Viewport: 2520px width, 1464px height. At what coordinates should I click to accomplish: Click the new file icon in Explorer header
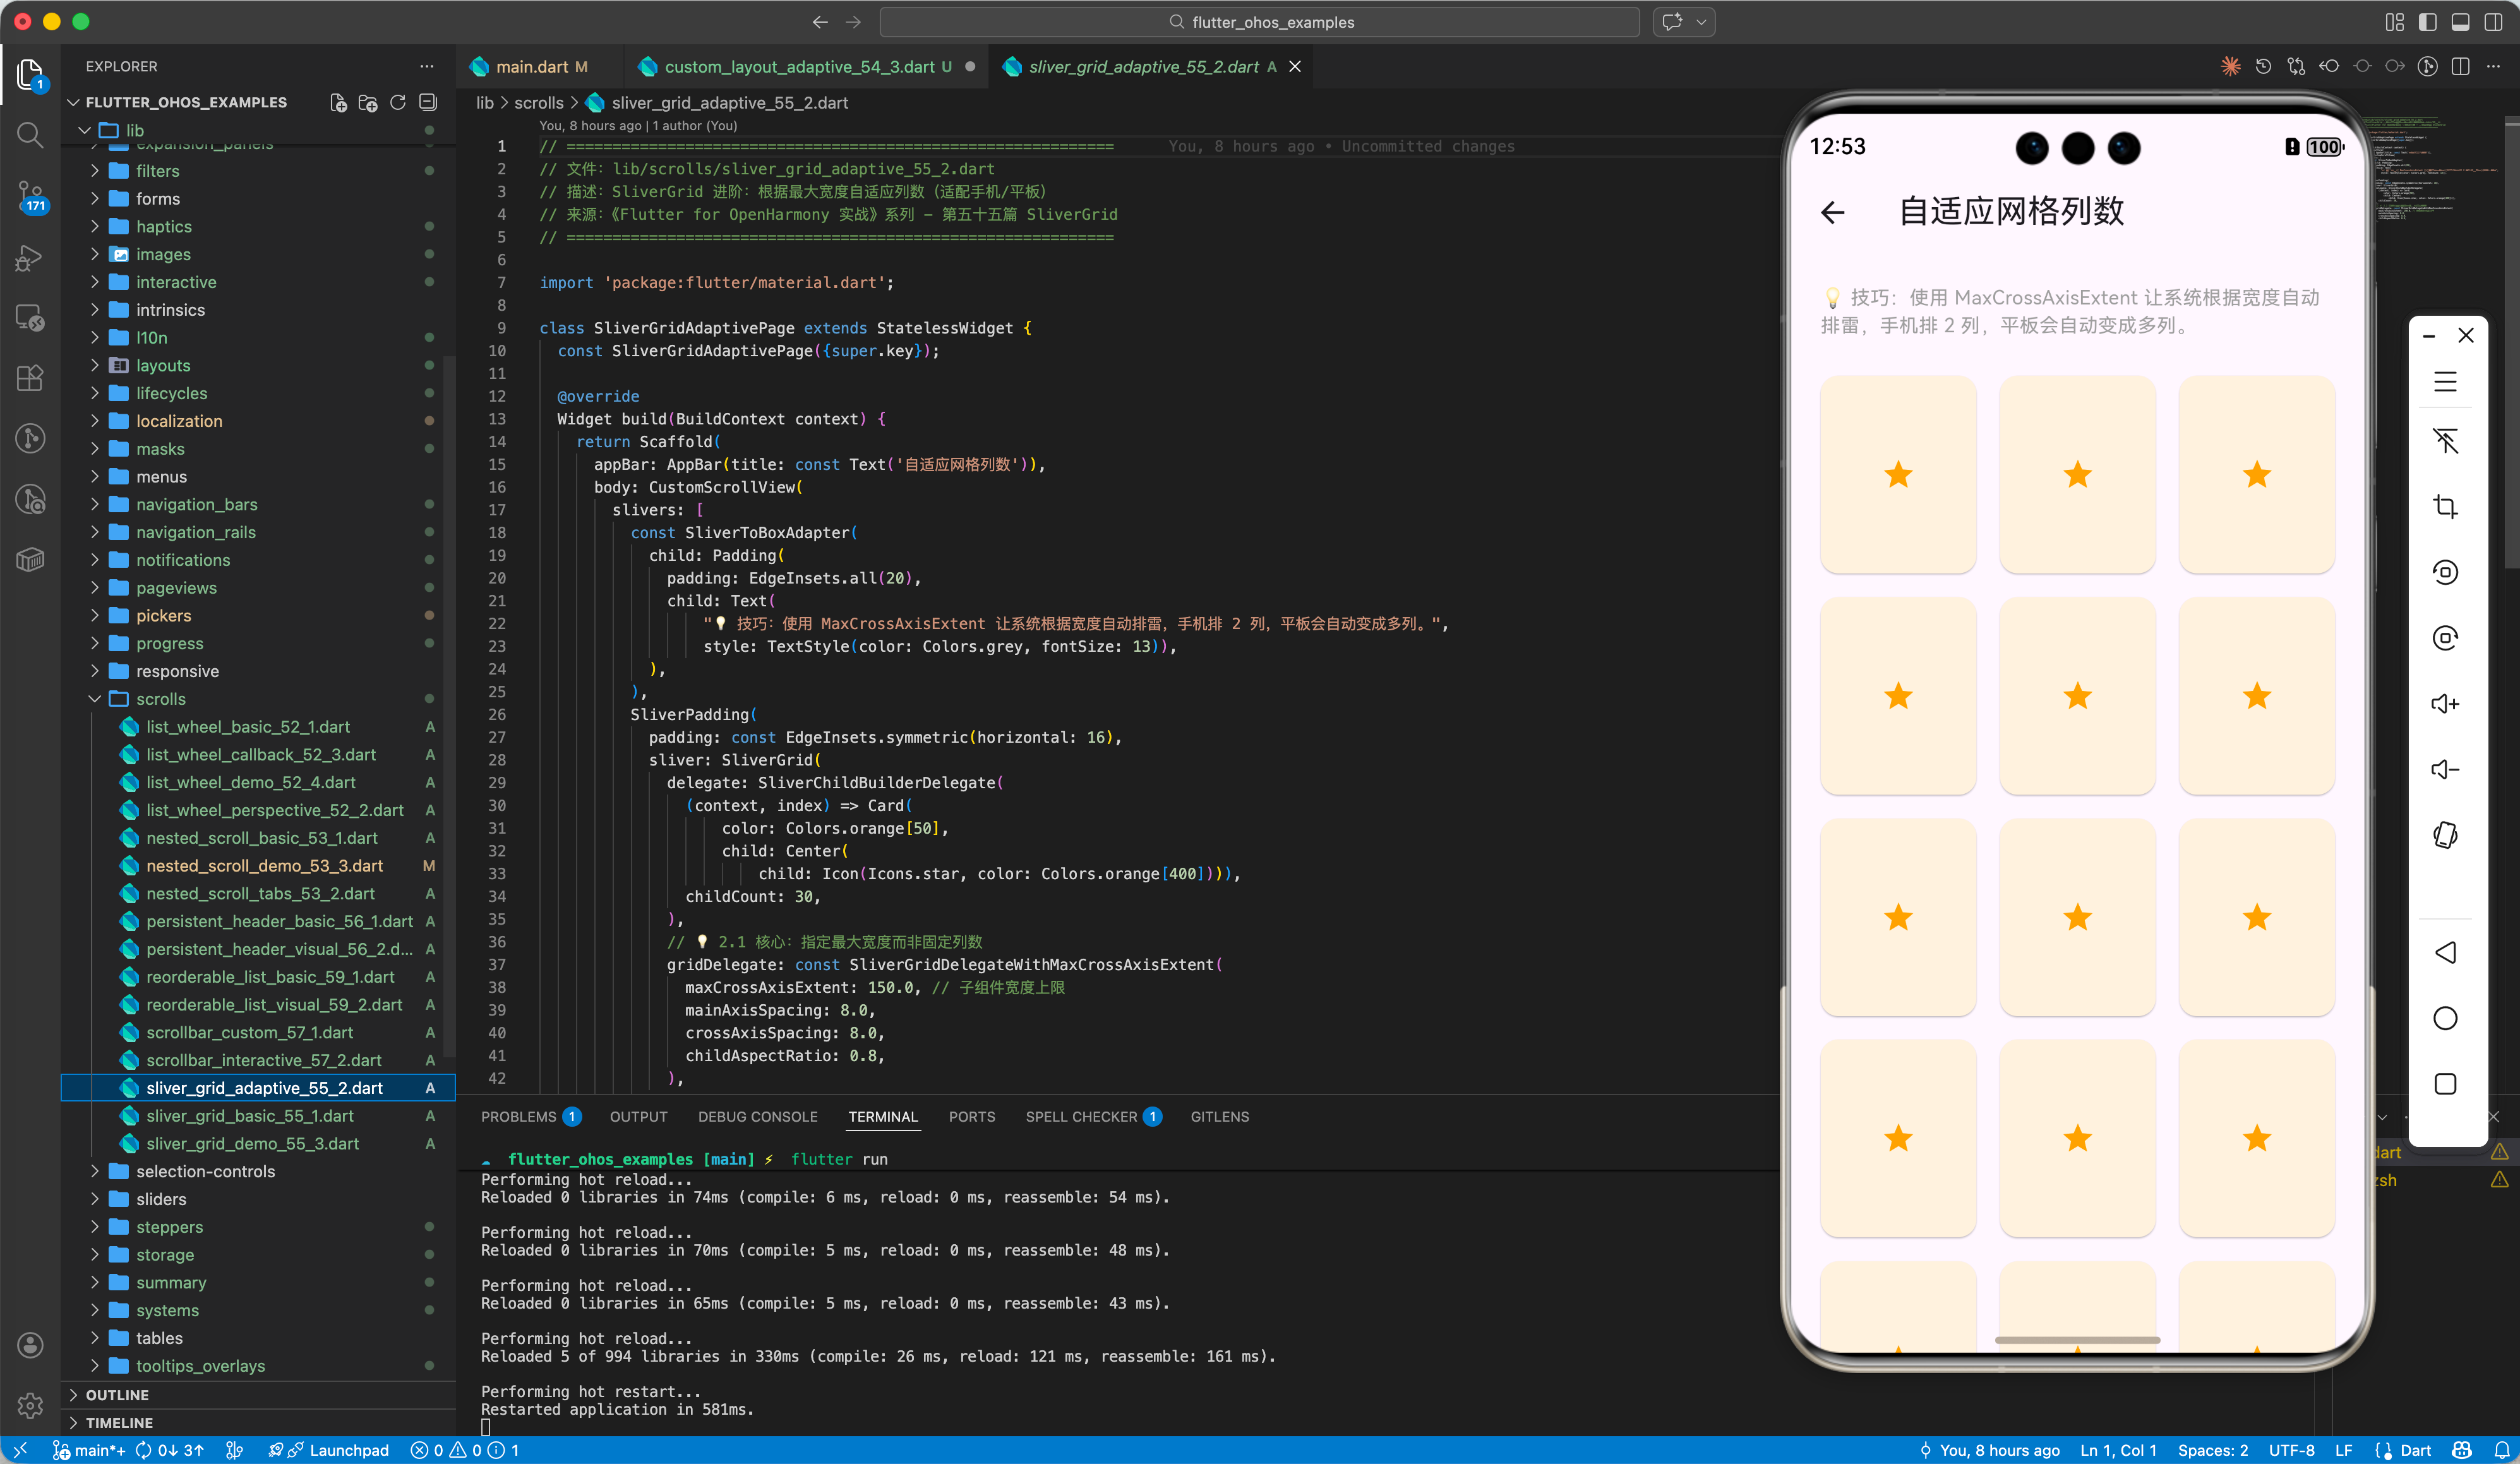pyautogui.click(x=338, y=102)
